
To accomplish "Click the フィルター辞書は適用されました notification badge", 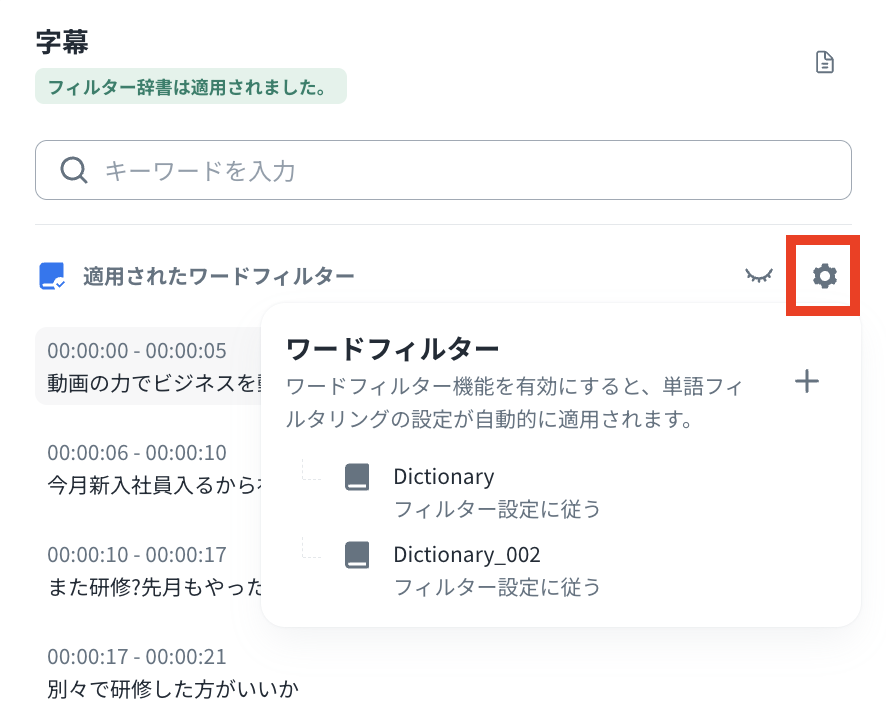I will point(190,87).
